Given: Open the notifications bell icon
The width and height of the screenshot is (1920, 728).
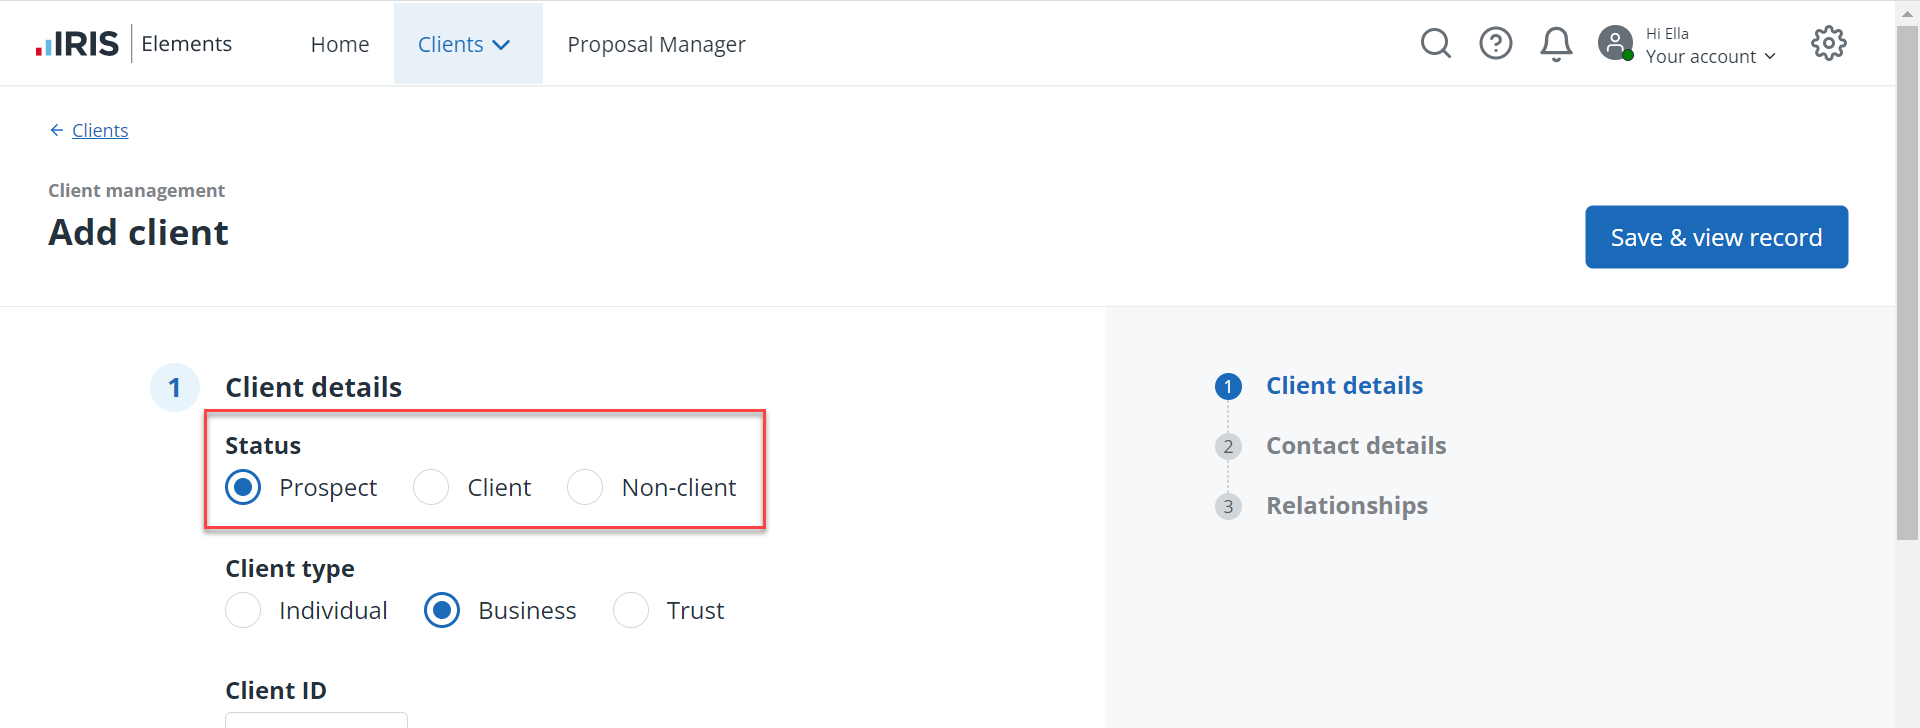Looking at the screenshot, I should [x=1556, y=44].
